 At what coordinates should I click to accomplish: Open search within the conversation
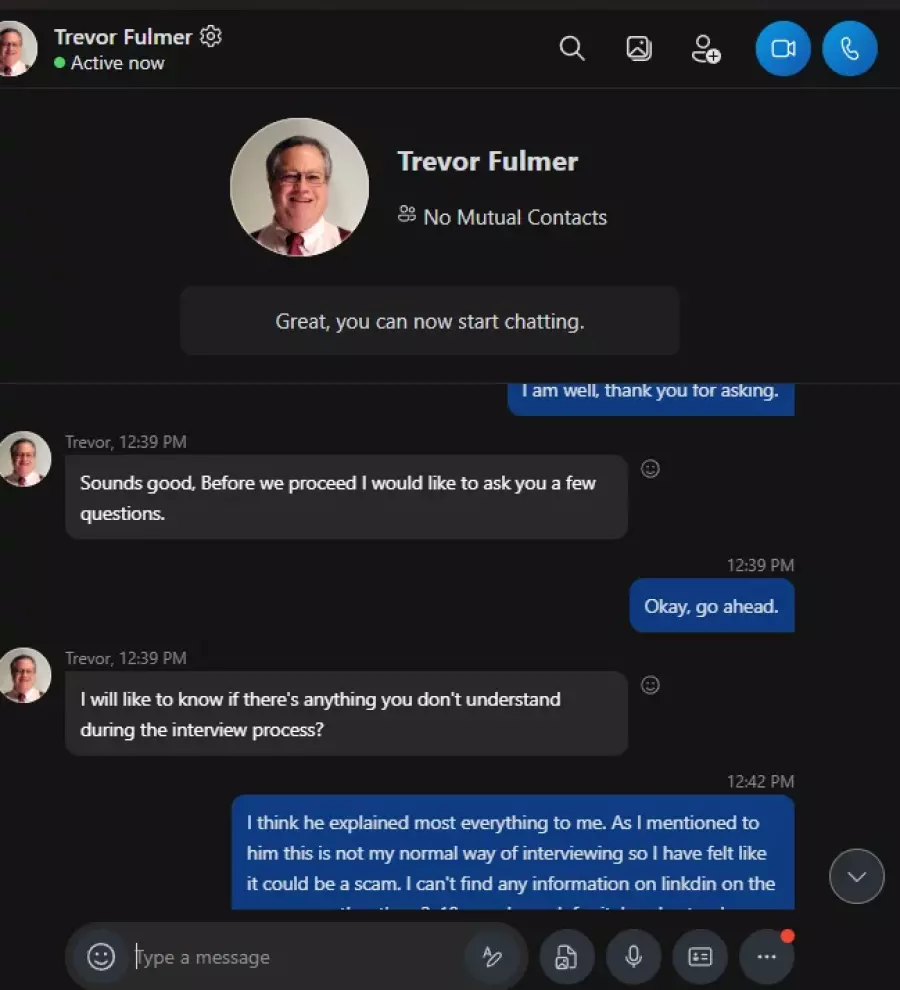572,49
